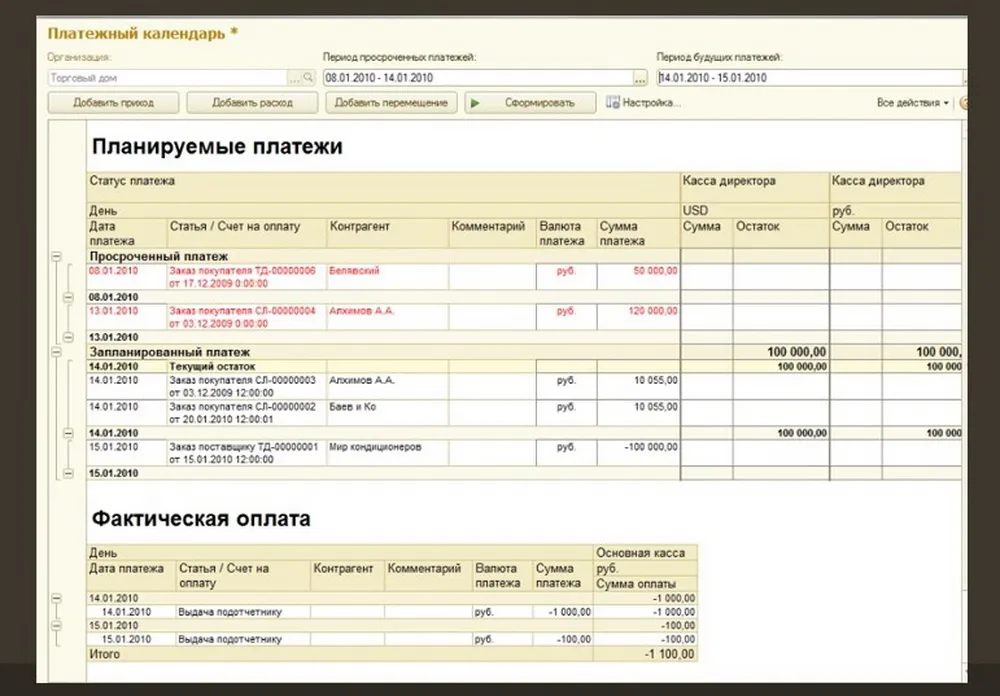Collapse the 14.01.2010 group in Фактическая оплата

(57, 598)
